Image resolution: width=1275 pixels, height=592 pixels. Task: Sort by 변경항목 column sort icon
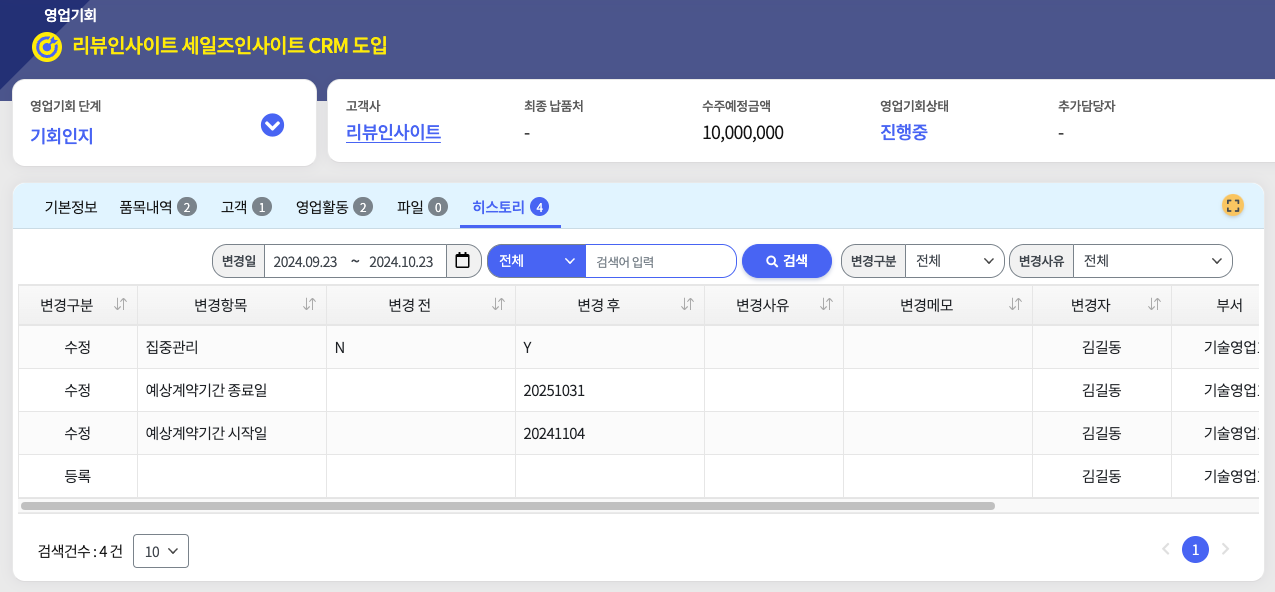point(309,305)
